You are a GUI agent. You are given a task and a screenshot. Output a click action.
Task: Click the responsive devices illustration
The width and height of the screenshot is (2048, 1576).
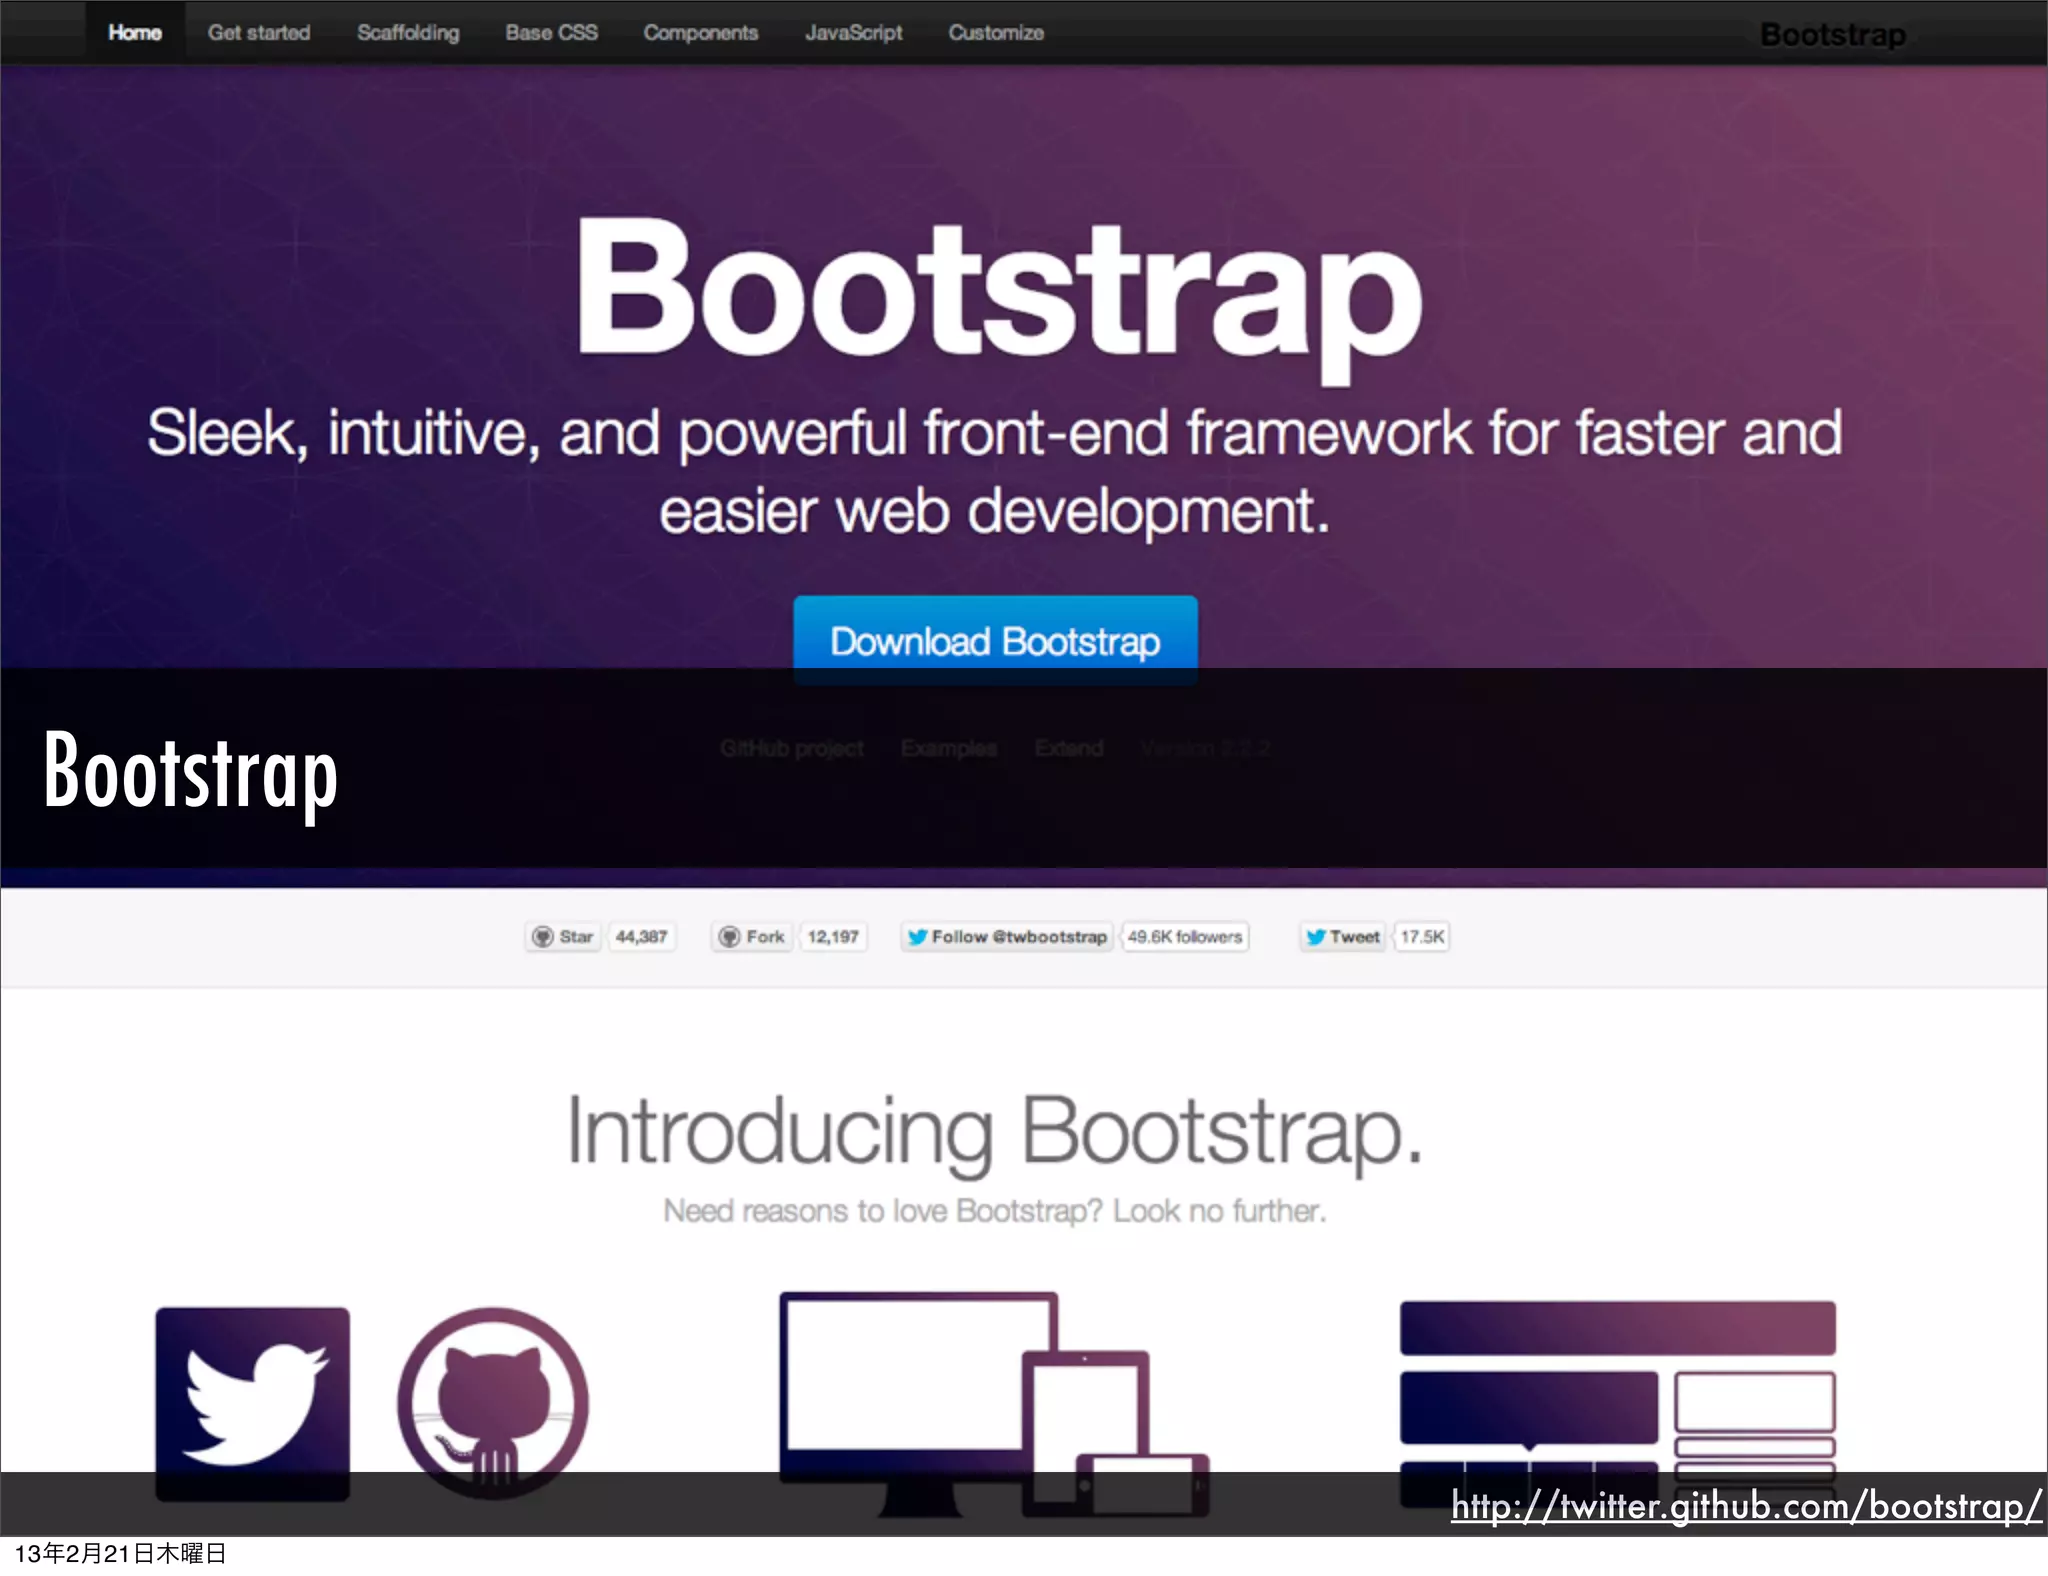994,1404
